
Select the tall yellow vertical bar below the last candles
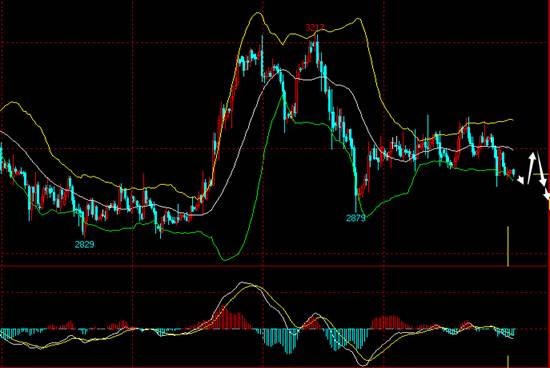coord(508,246)
